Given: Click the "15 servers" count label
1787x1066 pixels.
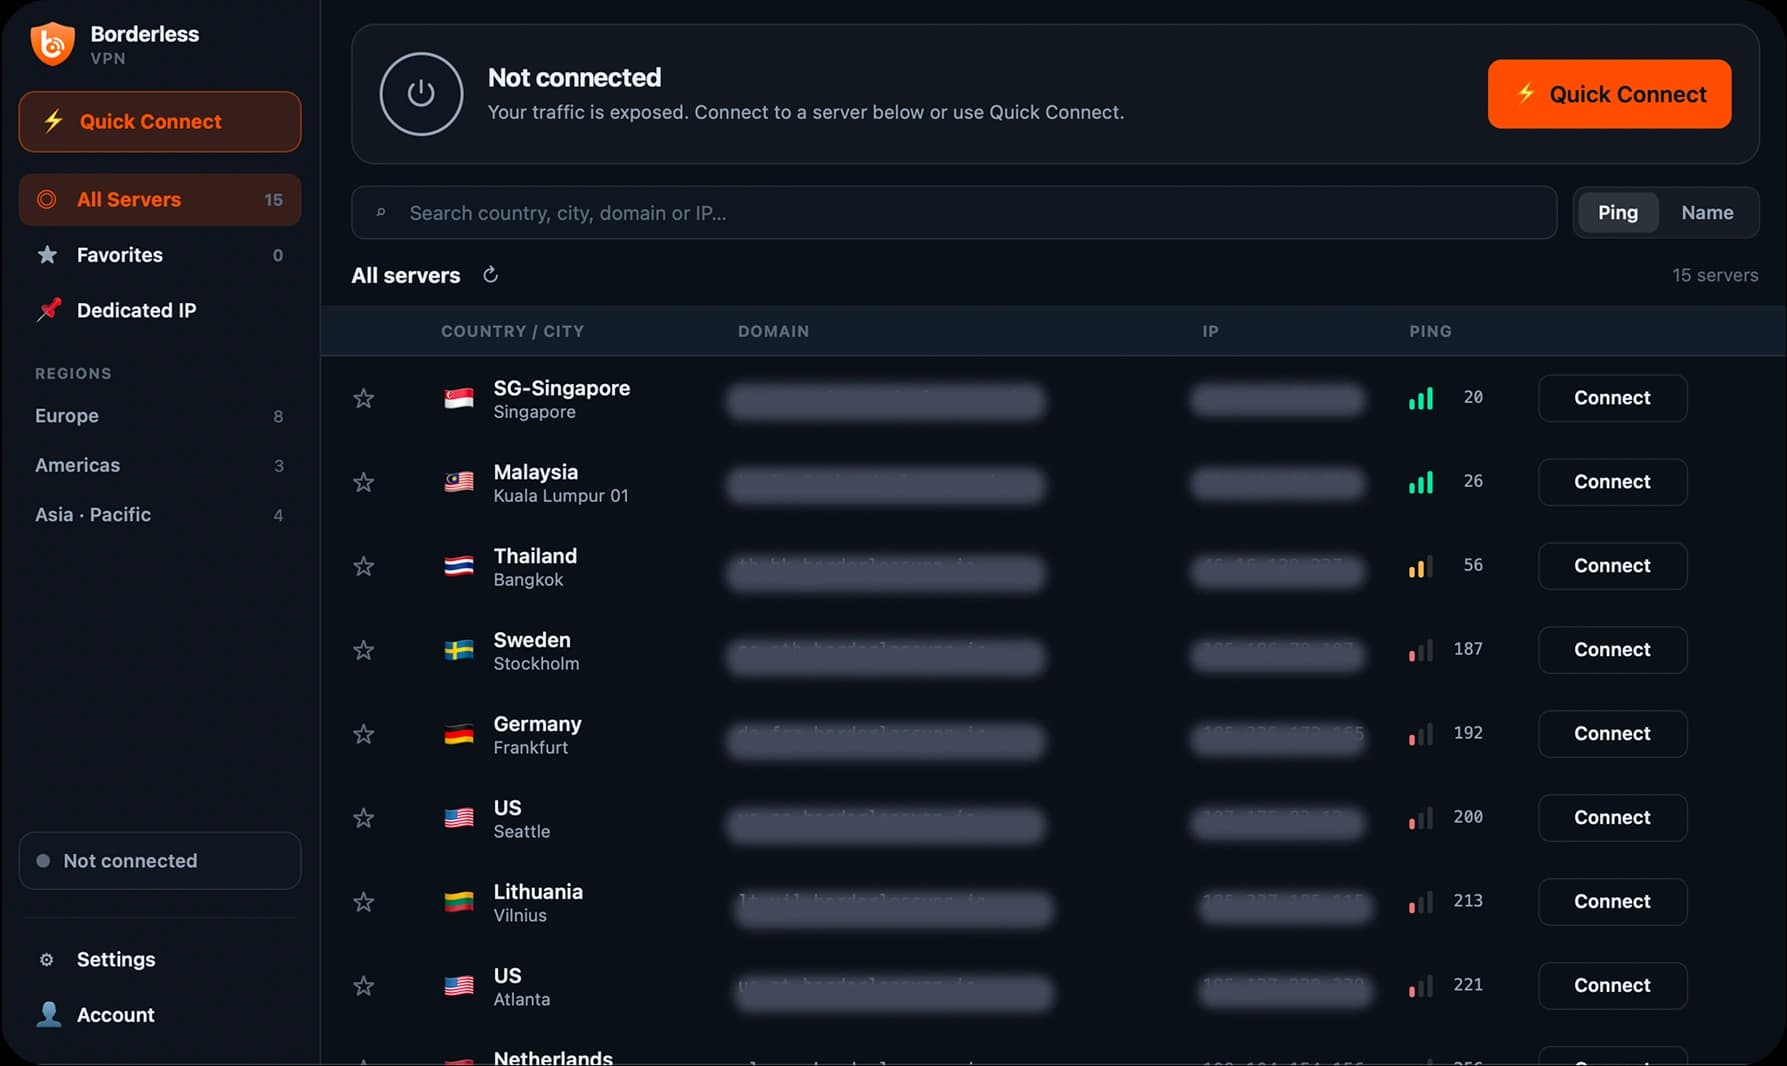Looking at the screenshot, I should [x=1715, y=275].
